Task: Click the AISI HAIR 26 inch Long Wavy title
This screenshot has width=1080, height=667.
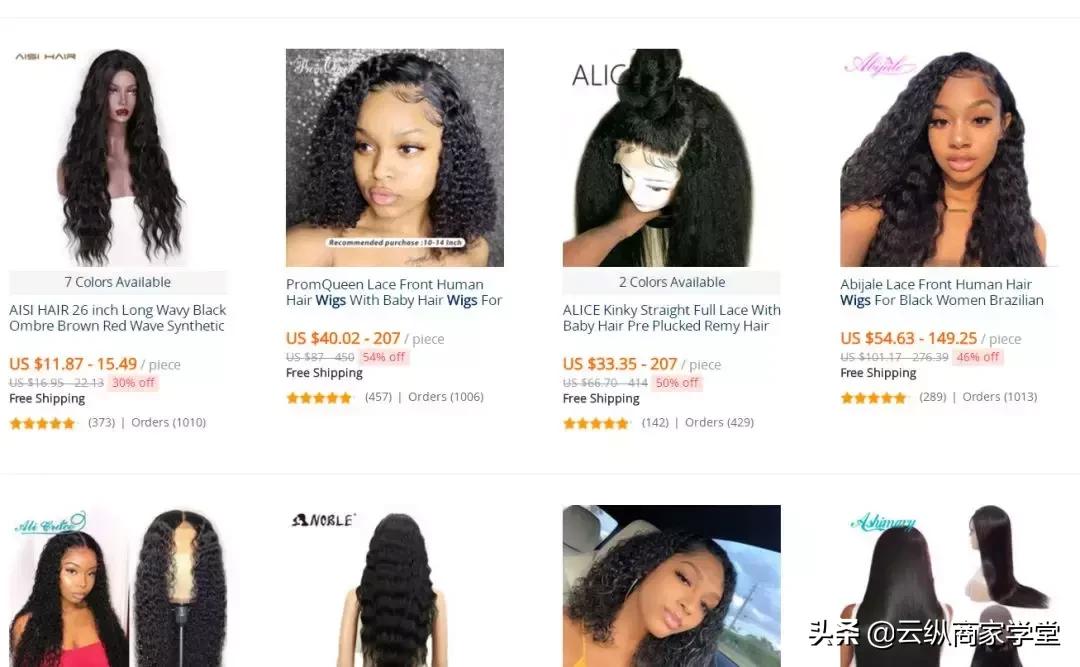Action: [x=117, y=318]
